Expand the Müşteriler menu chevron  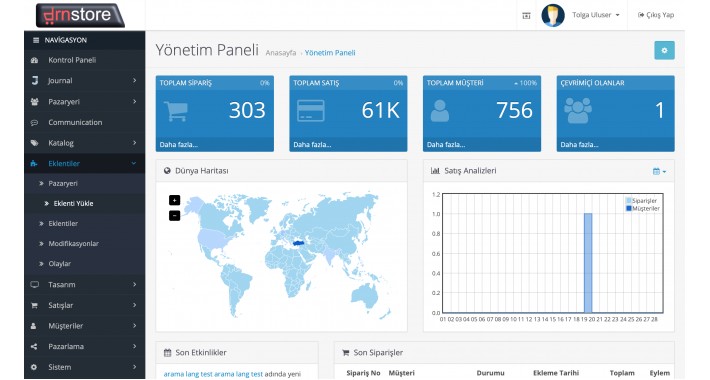(x=134, y=326)
